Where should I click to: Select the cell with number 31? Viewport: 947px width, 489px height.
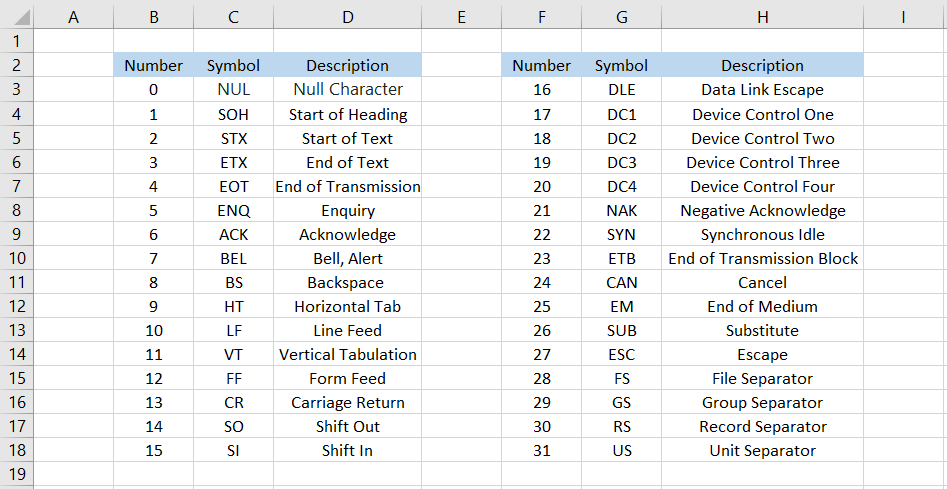click(541, 450)
